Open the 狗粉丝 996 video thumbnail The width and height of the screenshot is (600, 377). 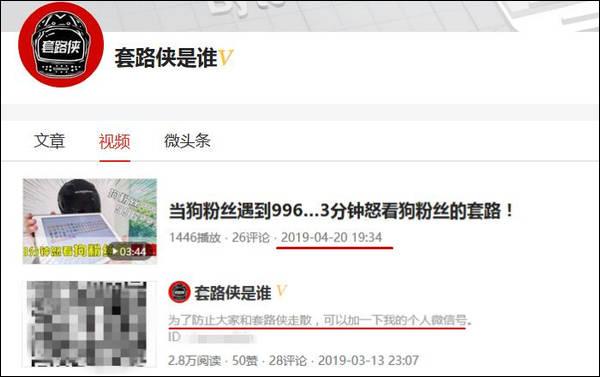coord(90,221)
